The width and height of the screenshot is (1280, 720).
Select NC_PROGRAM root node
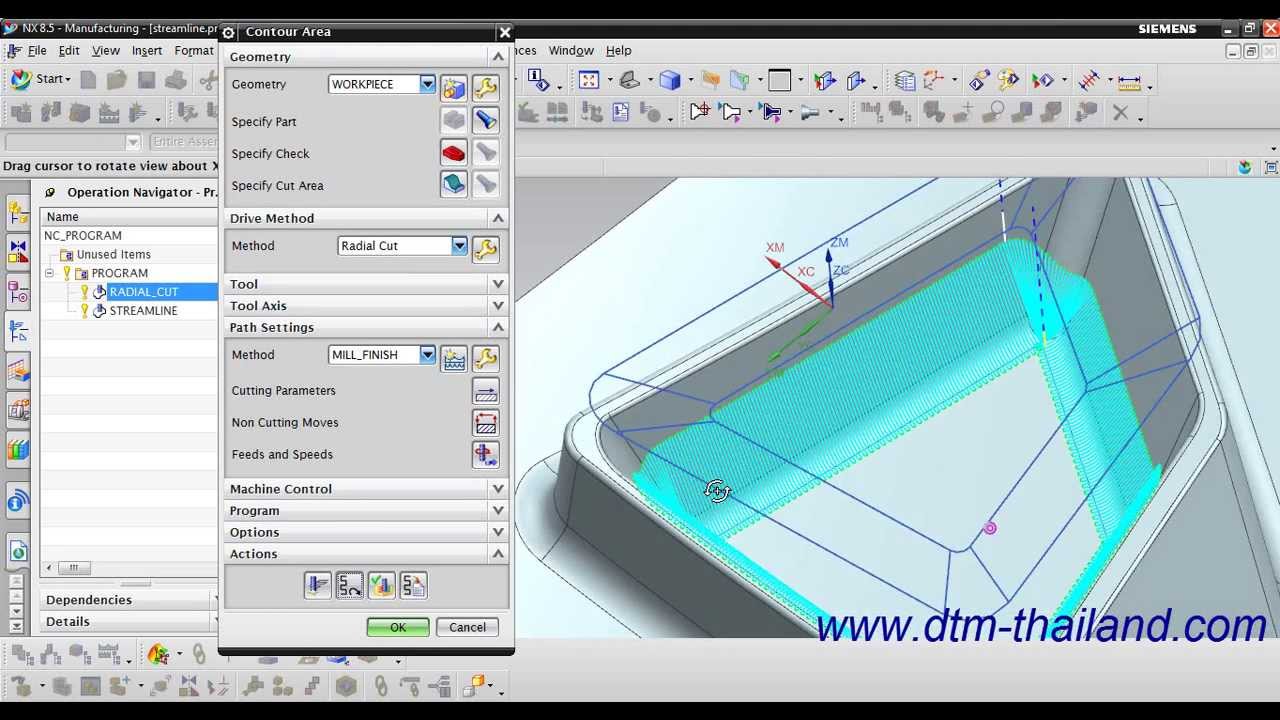(x=83, y=235)
